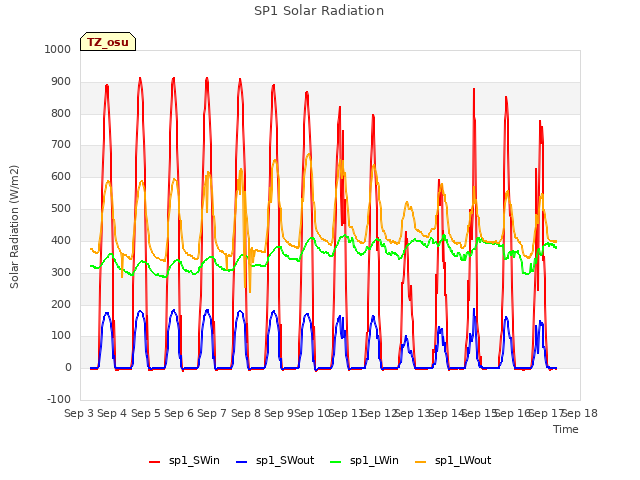
Task: Click the 200 y-axis tick label
Action: tap(61, 304)
